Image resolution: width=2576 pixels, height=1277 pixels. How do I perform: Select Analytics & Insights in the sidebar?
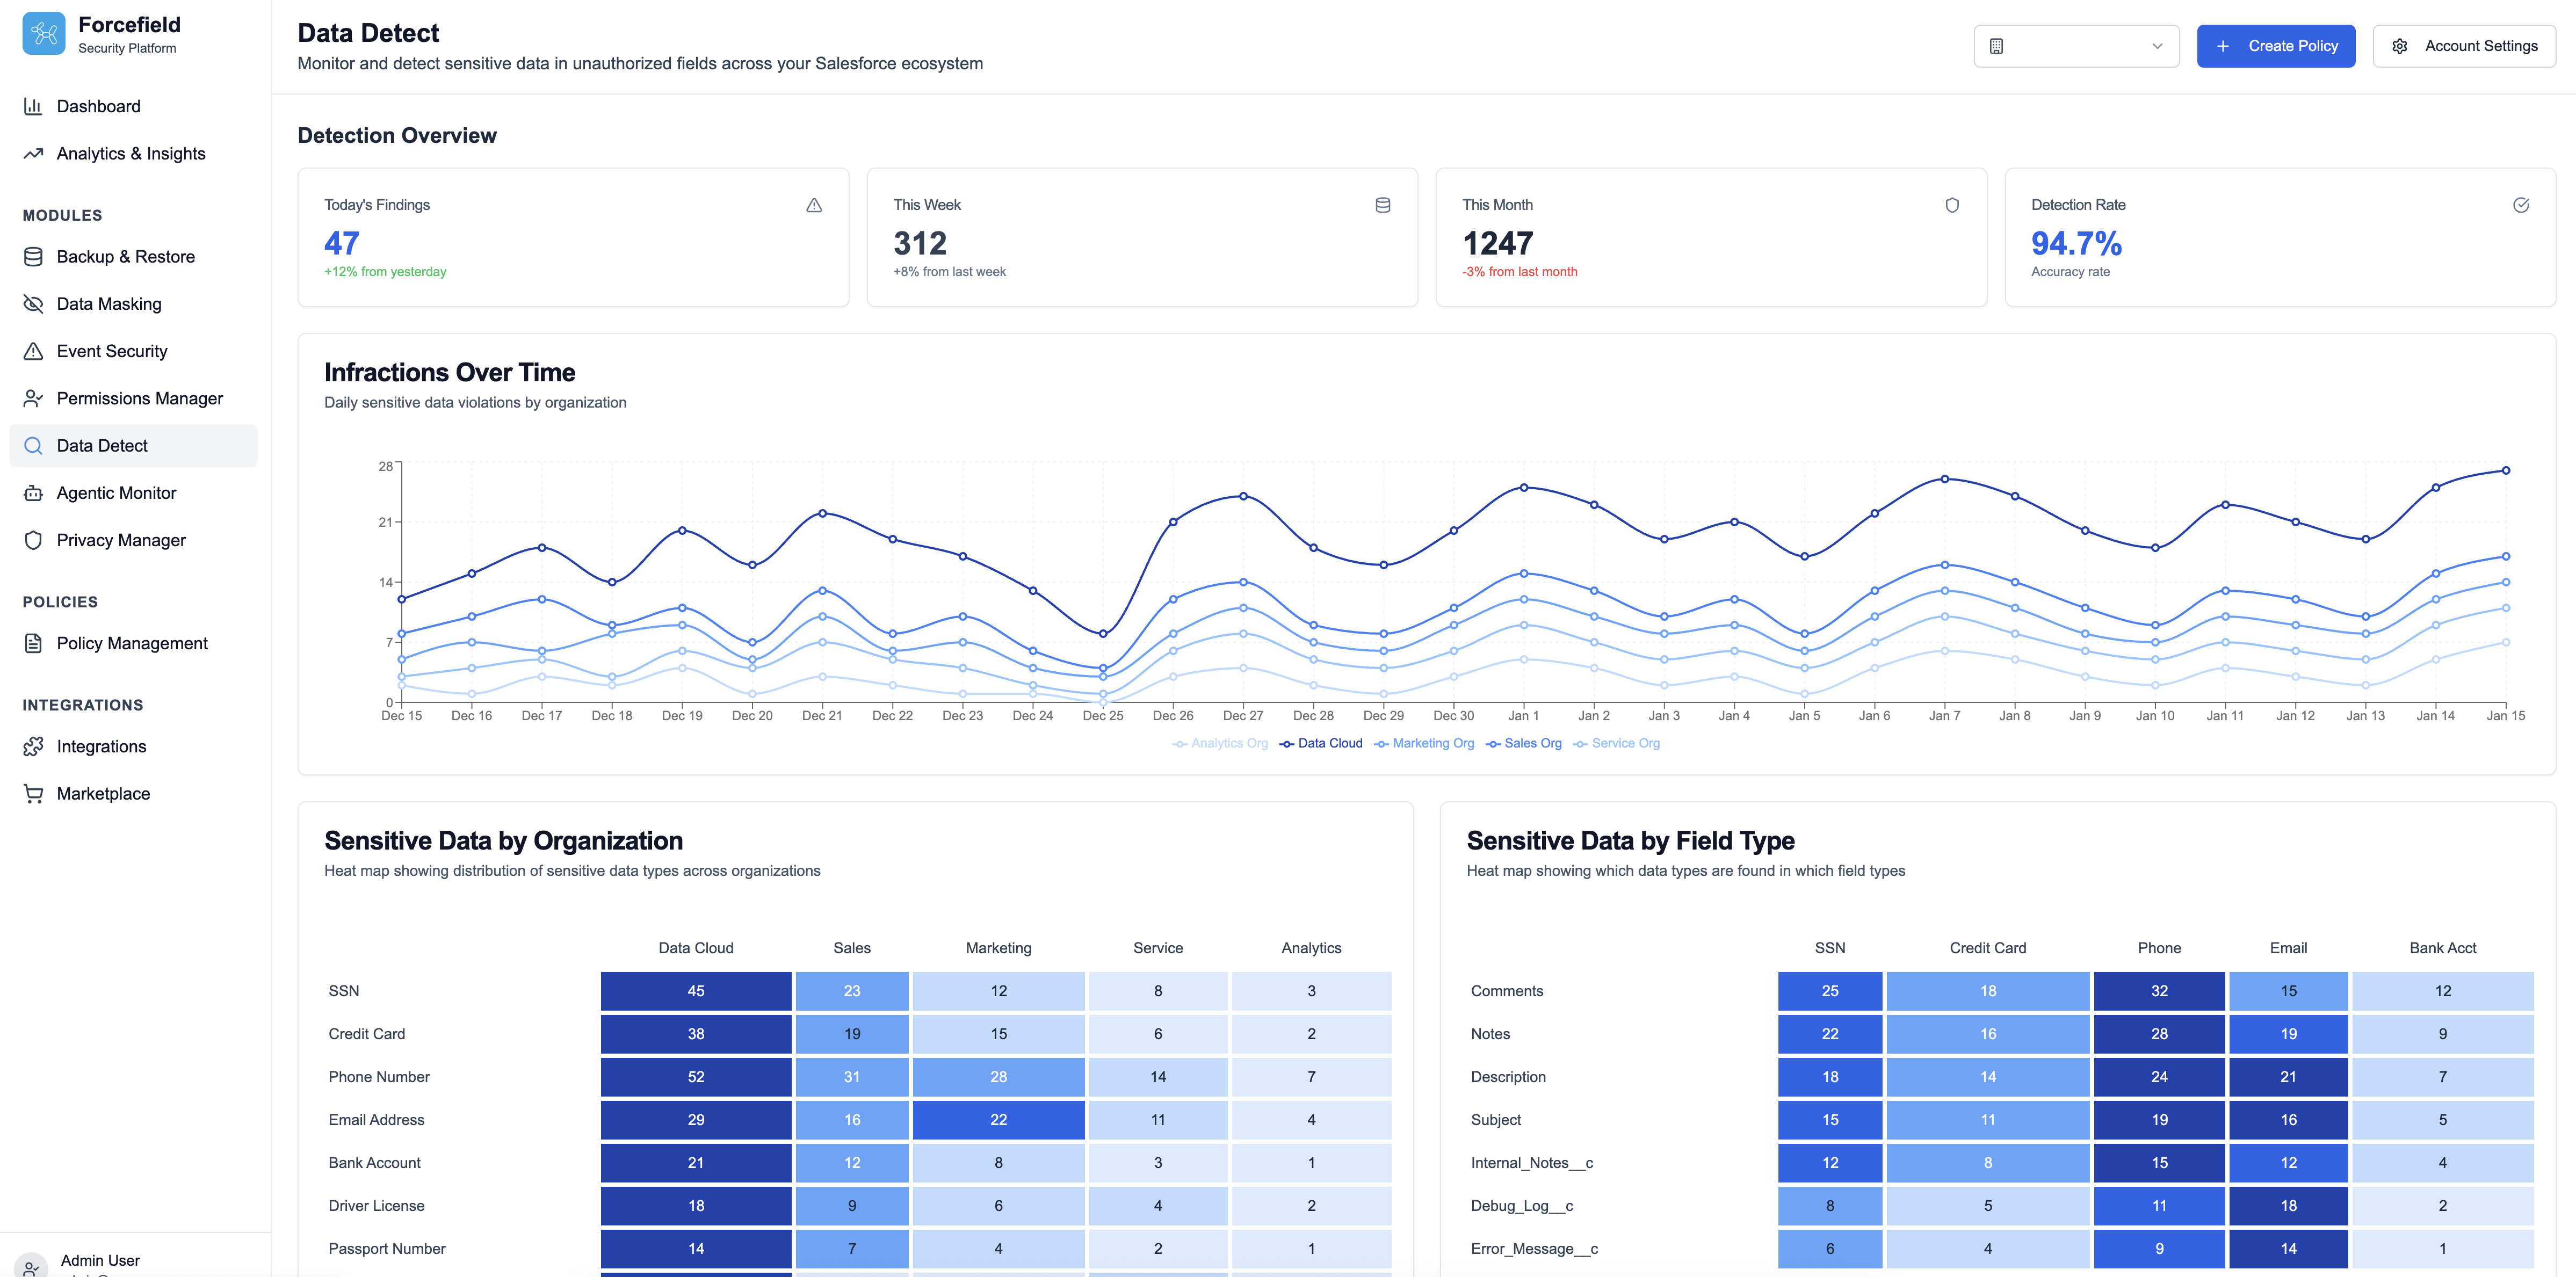[x=130, y=153]
